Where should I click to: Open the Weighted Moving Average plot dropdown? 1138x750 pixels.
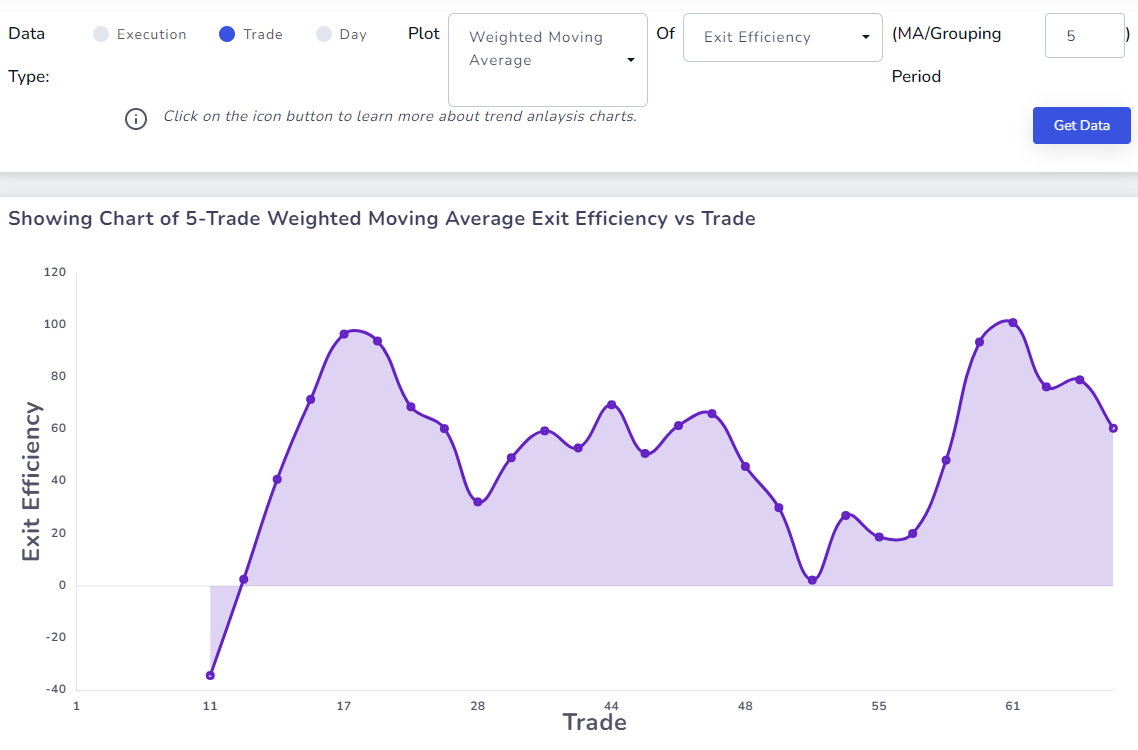point(548,60)
